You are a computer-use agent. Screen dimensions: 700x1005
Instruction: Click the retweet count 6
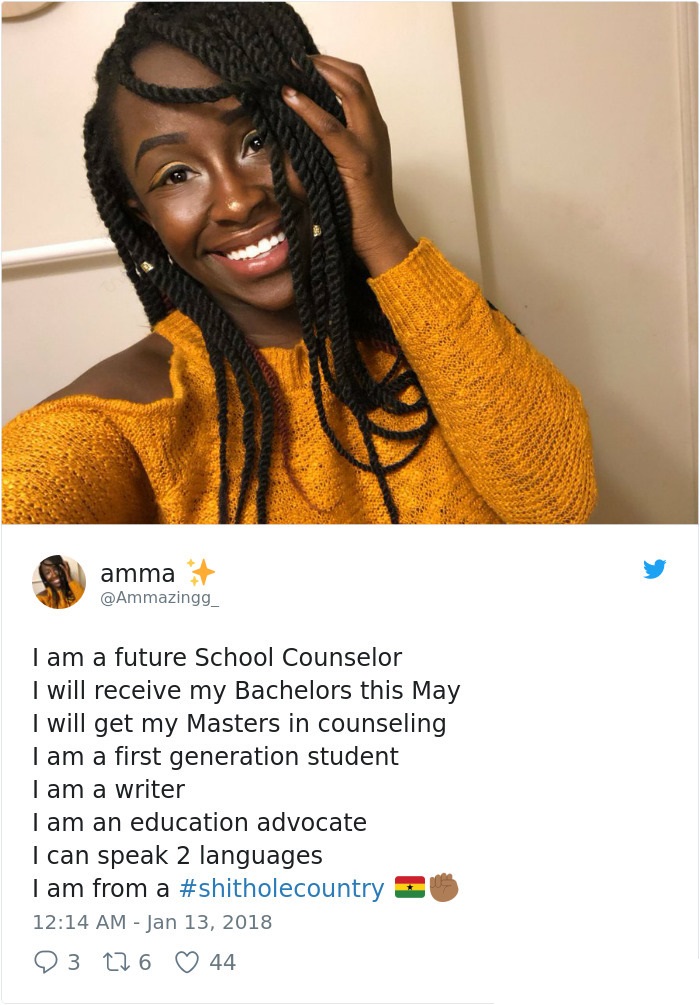145,962
